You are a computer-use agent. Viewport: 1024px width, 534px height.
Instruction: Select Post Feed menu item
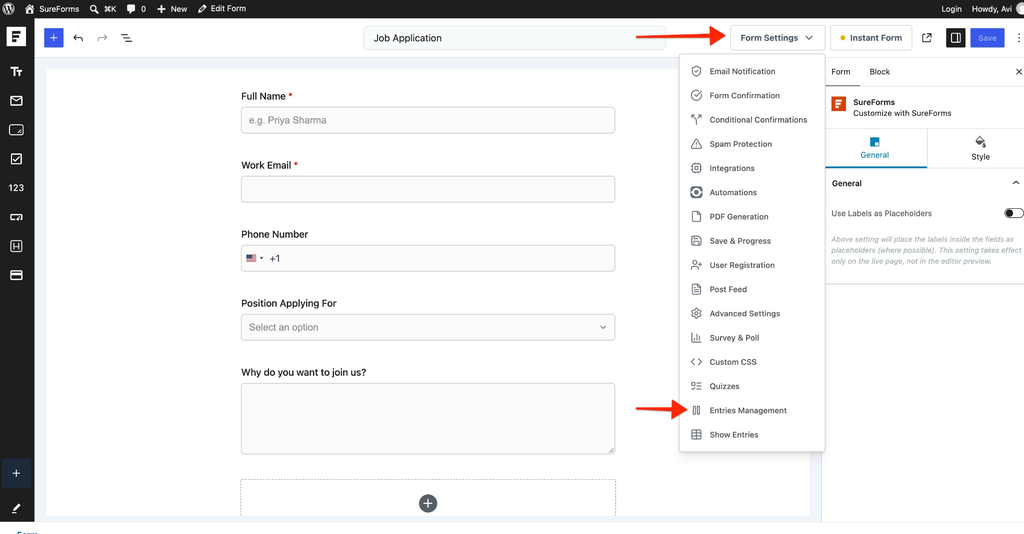pos(752,289)
